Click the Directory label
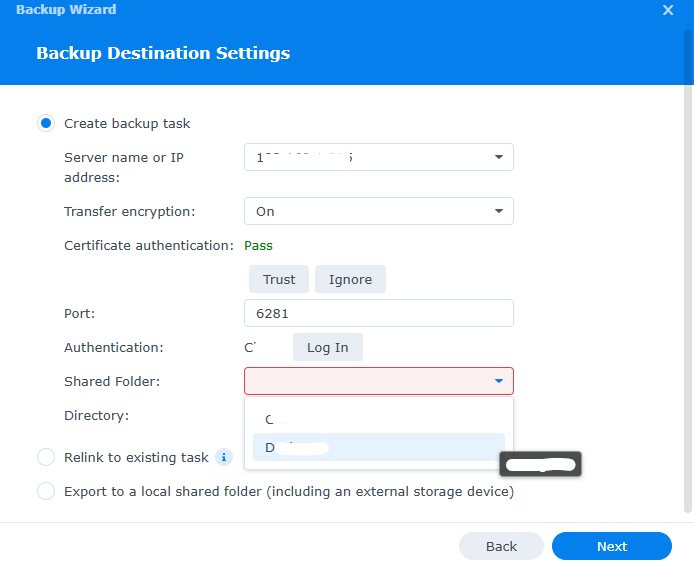The width and height of the screenshot is (694, 565). [96, 415]
